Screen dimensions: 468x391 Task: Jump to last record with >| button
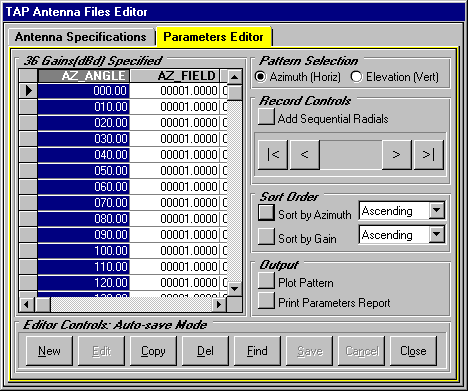[x=428, y=155]
